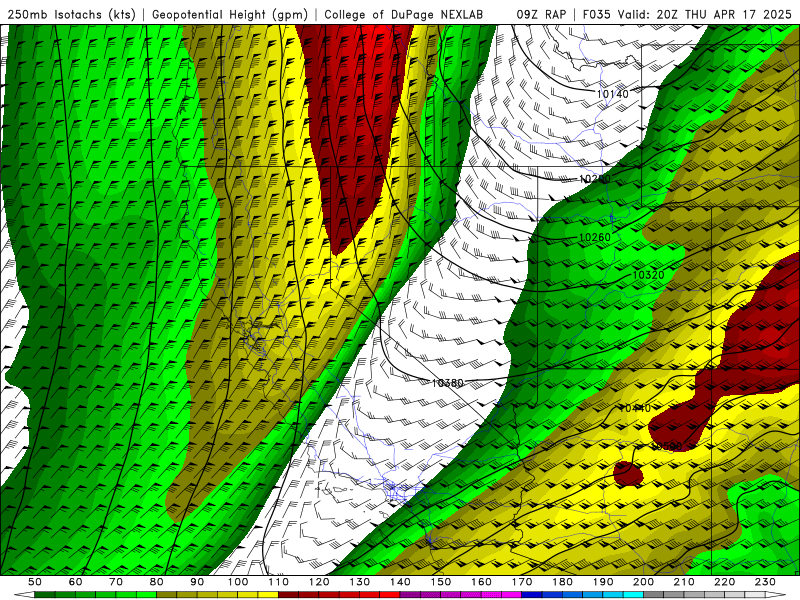Viewport: 800px width, 600px height.
Task: Click the 90 value on the color scale
Action: coord(197,582)
